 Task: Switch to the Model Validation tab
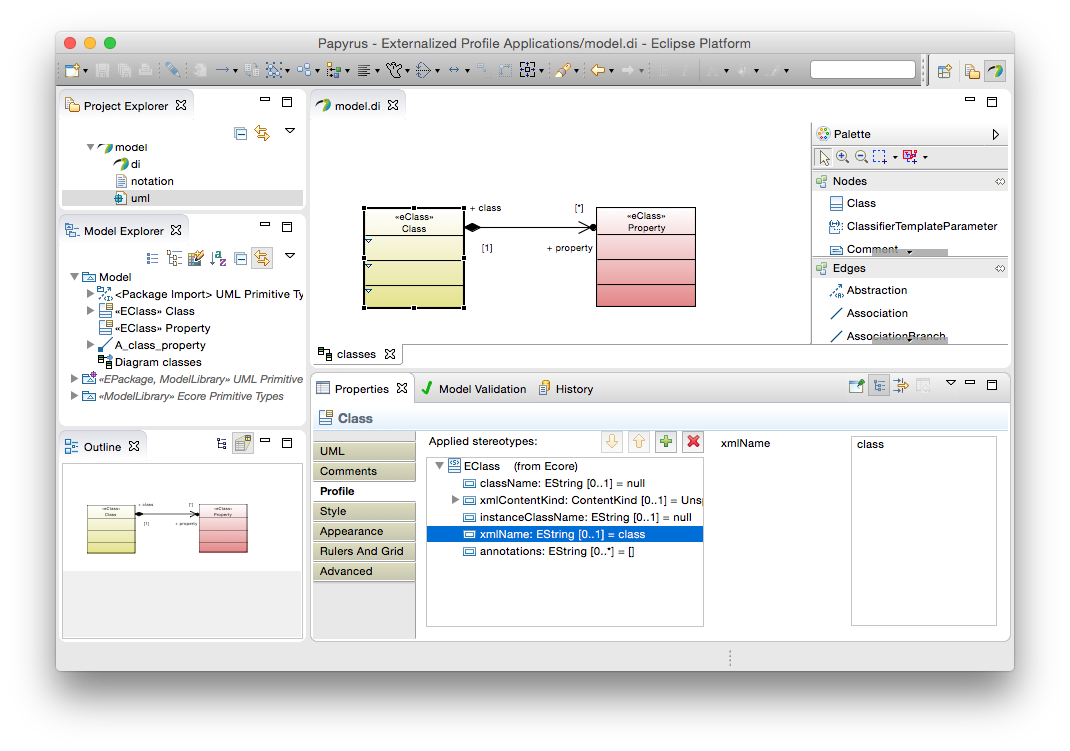(474, 389)
